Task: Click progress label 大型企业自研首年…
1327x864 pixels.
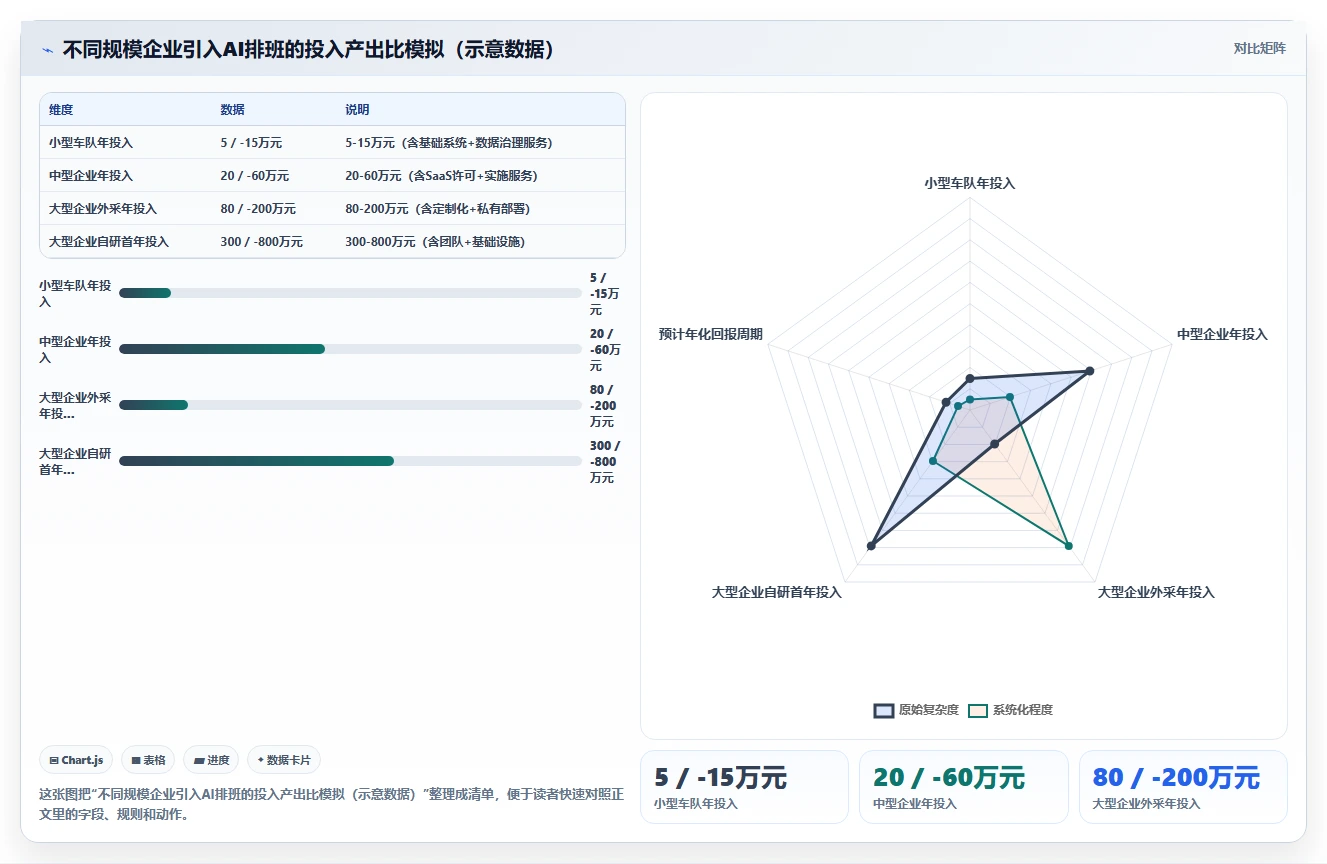Action: (x=75, y=461)
